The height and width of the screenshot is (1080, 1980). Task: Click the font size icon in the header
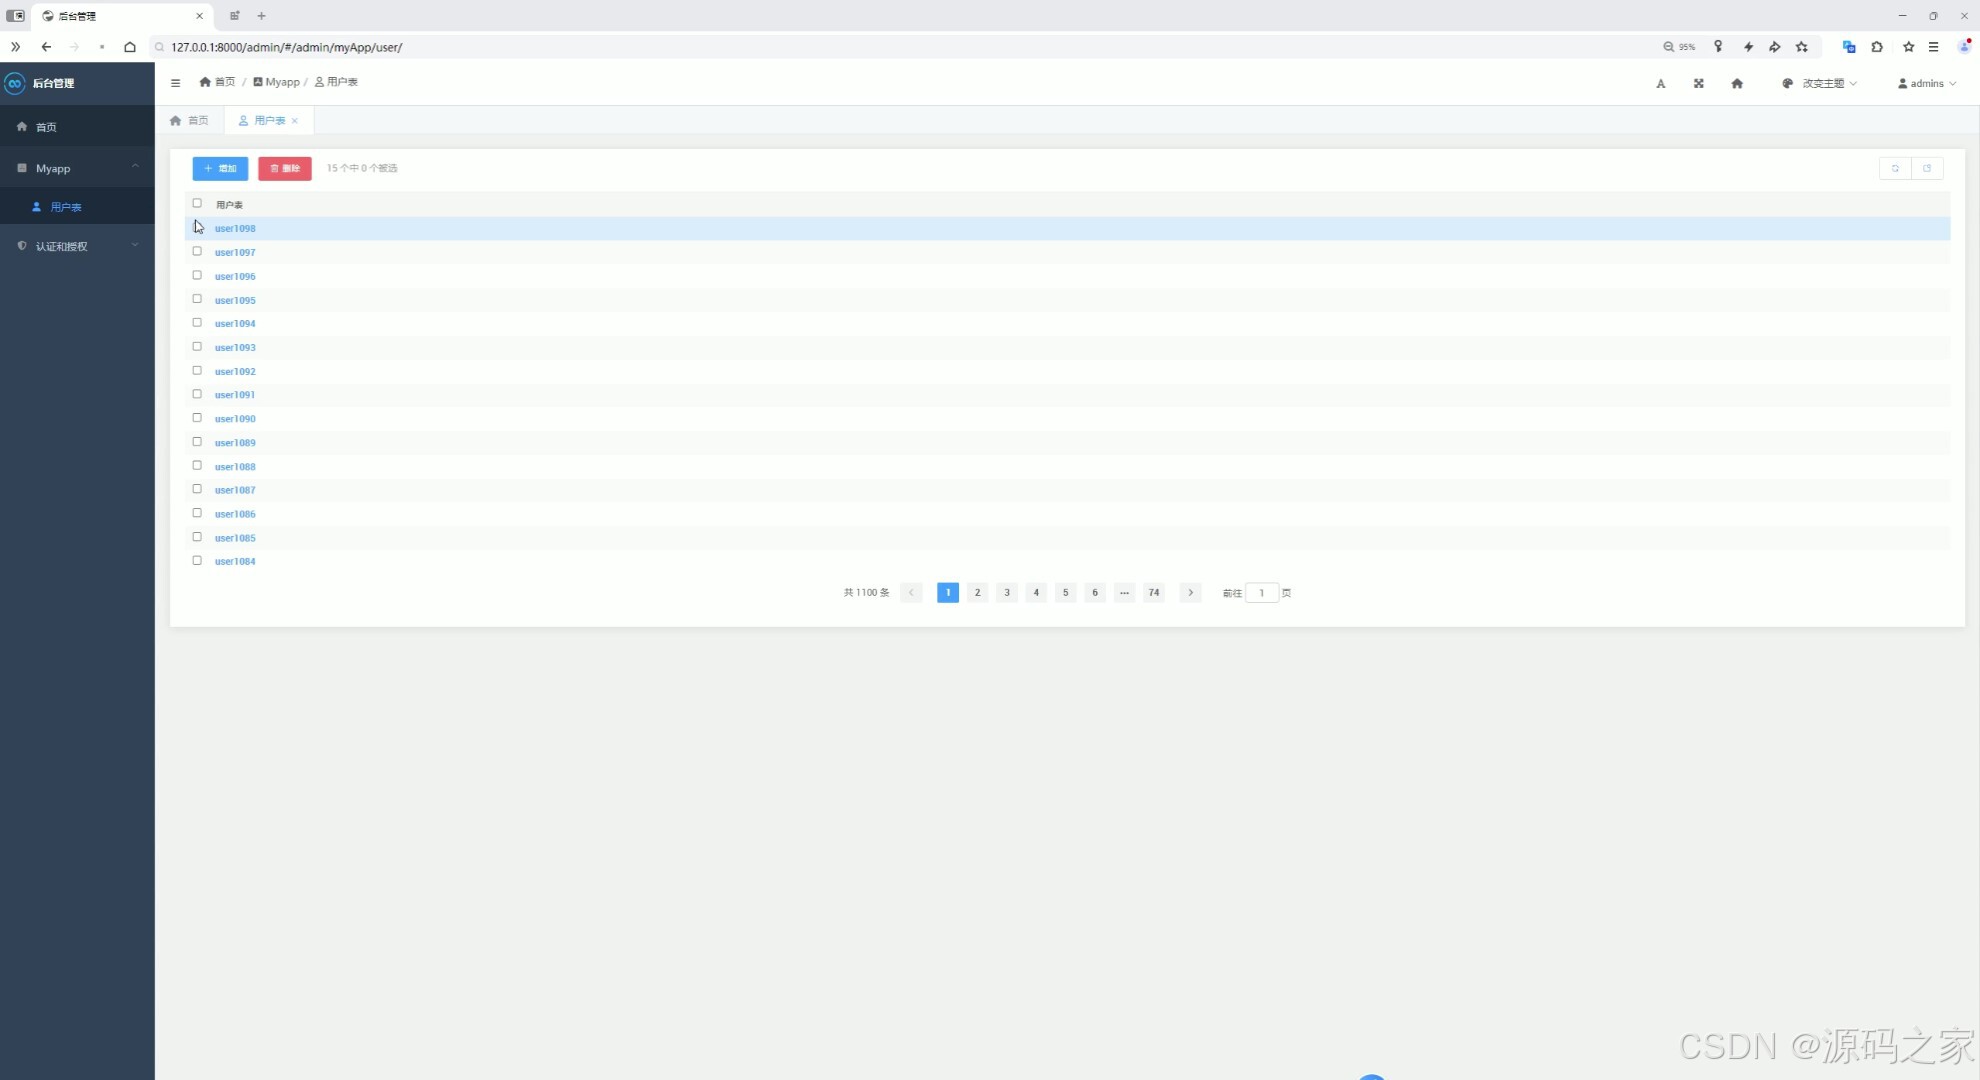coord(1660,84)
